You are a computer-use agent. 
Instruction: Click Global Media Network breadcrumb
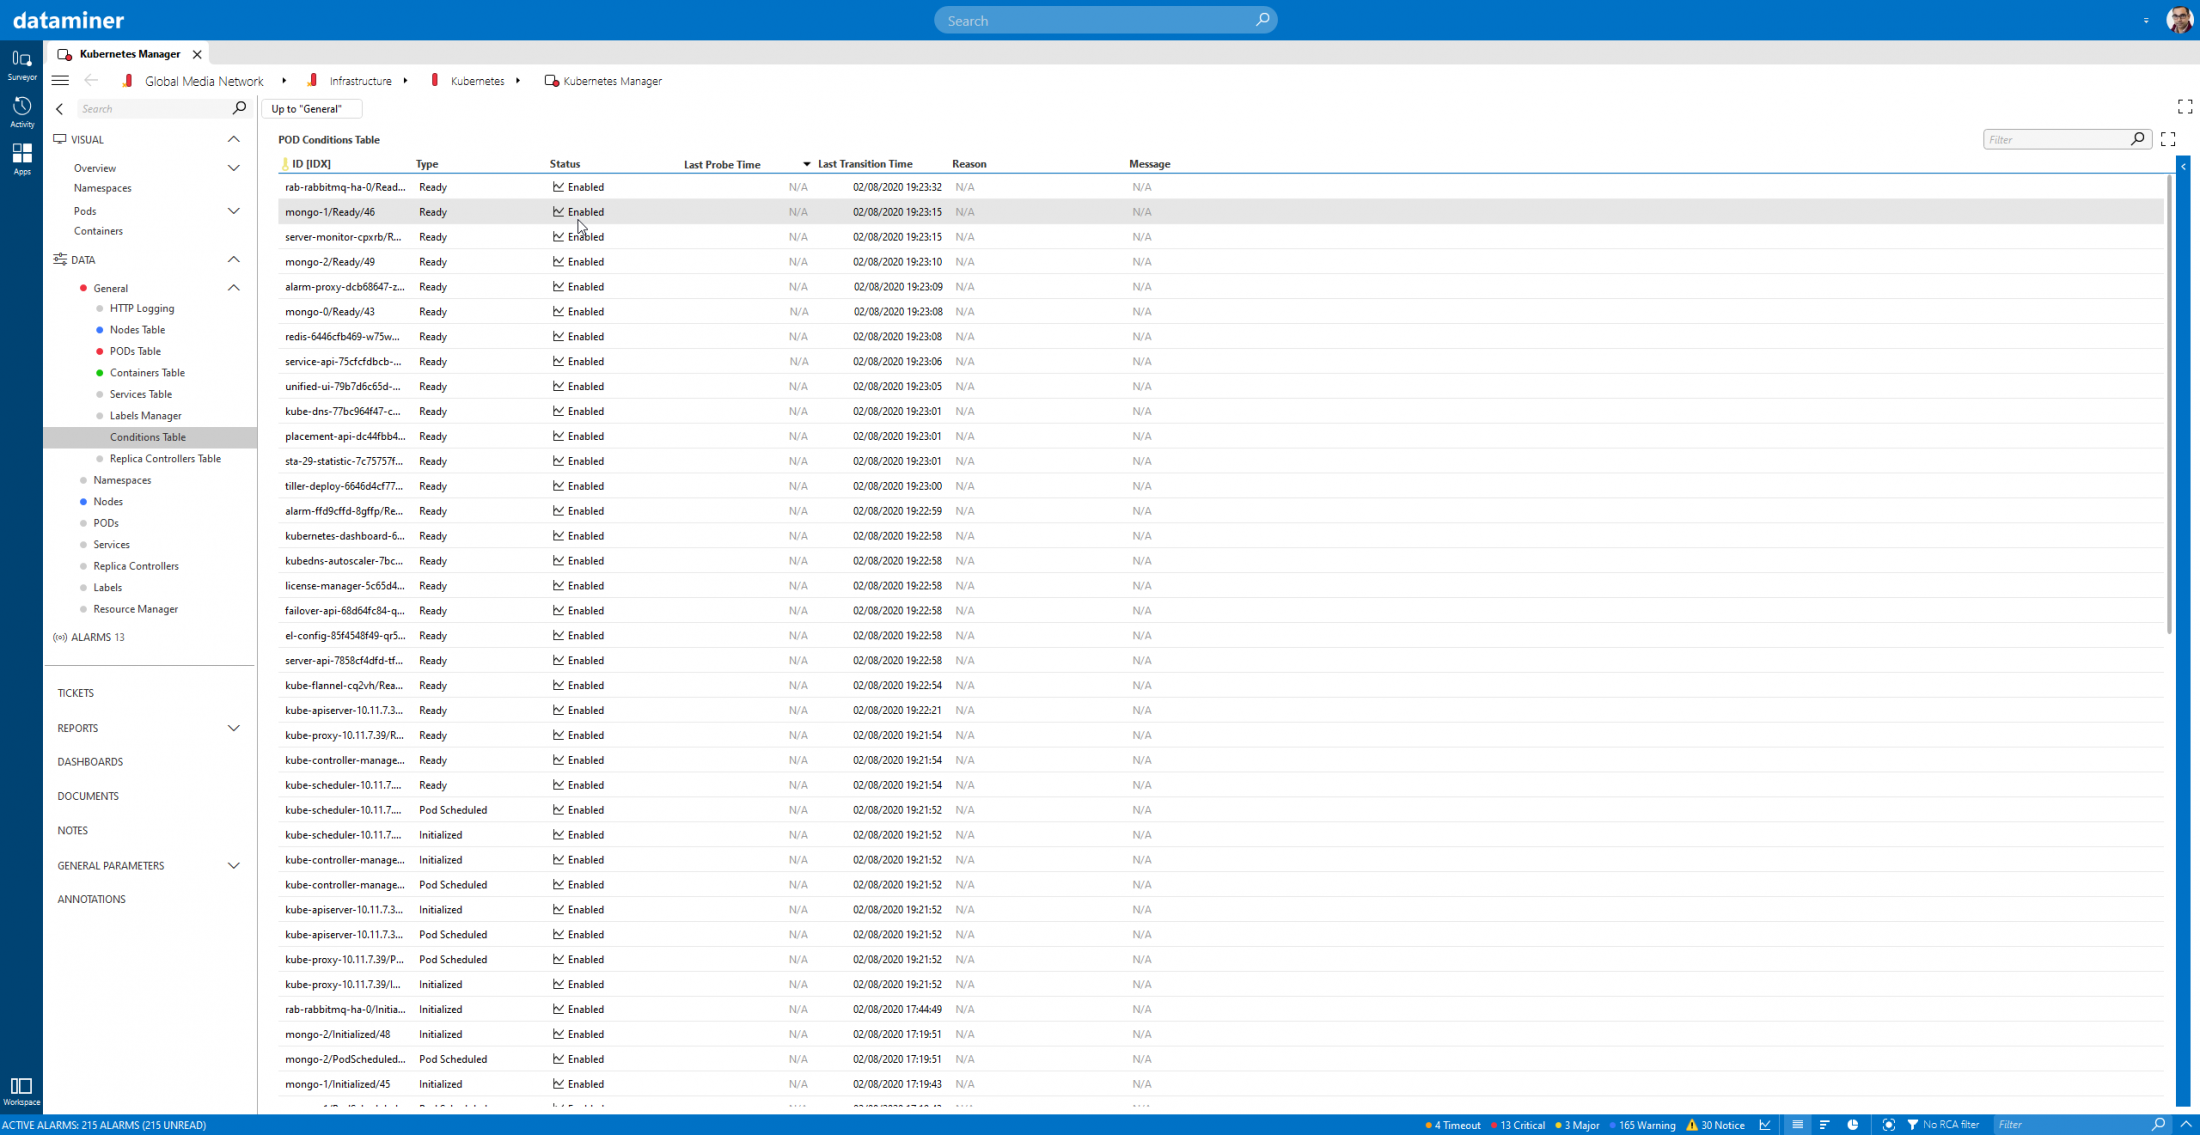(x=204, y=81)
